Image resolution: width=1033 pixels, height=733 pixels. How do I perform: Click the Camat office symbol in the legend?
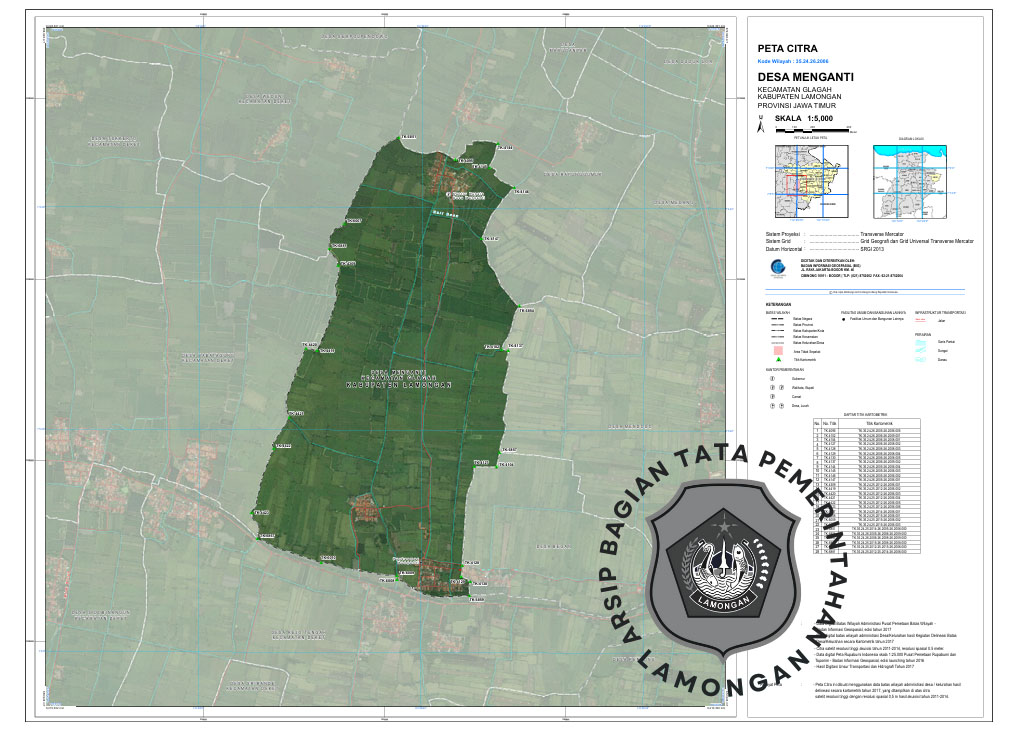(772, 397)
